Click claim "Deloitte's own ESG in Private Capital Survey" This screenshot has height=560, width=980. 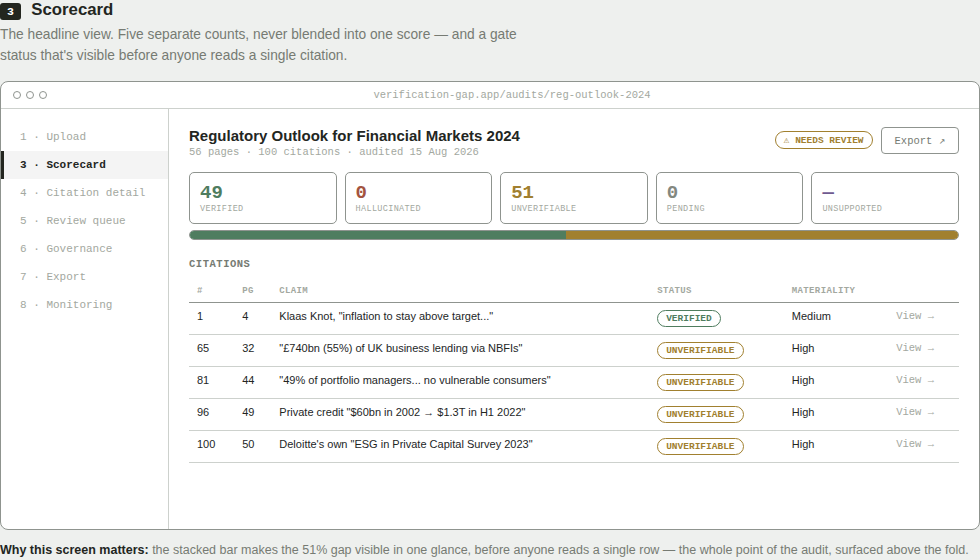click(406, 444)
